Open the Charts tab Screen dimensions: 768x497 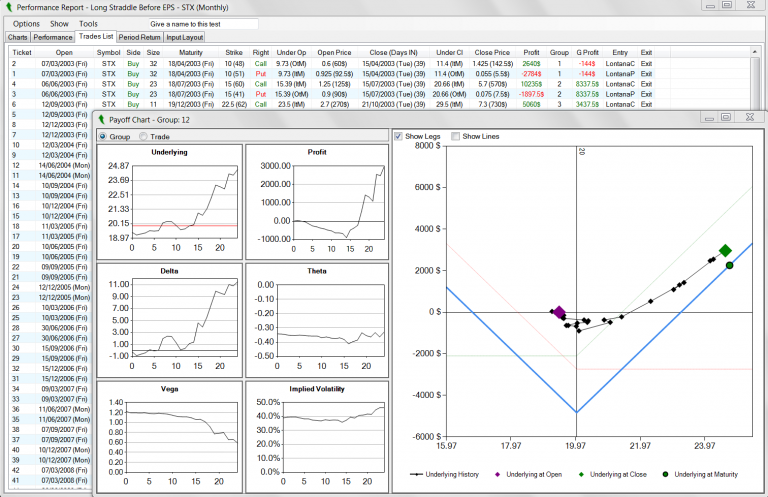pos(19,37)
